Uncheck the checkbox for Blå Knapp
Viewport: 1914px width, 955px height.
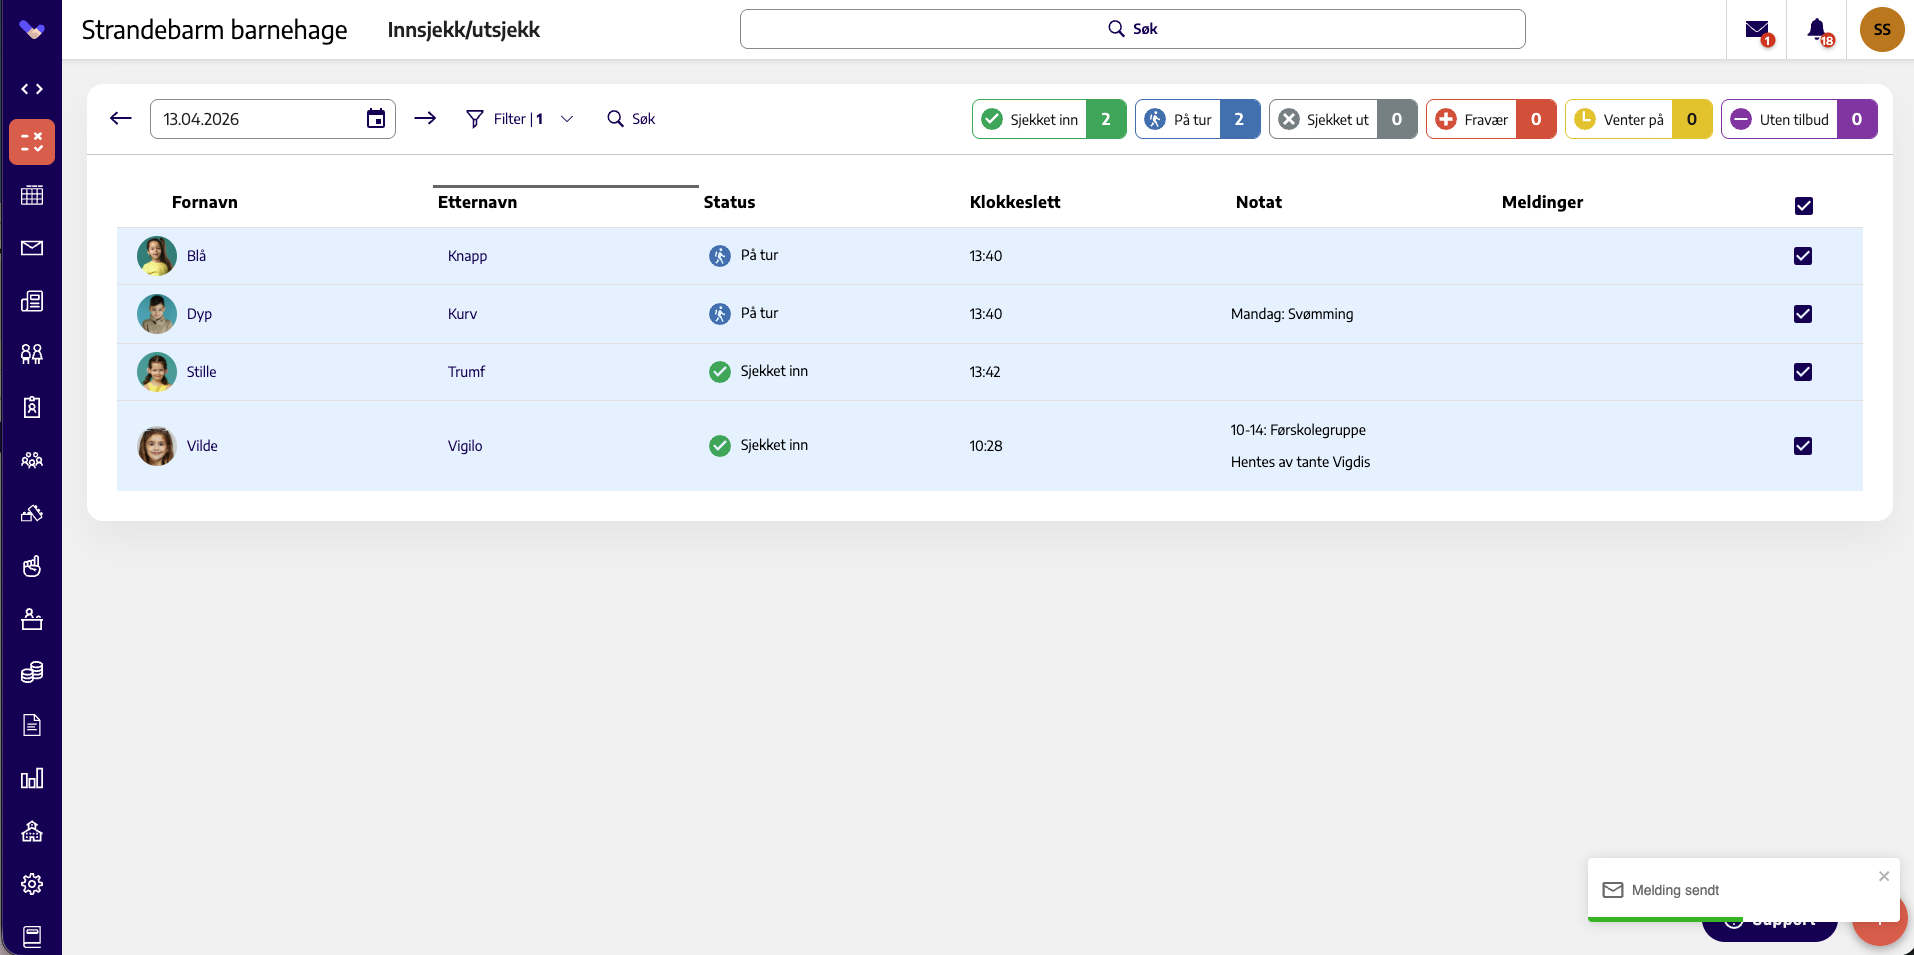[1803, 256]
